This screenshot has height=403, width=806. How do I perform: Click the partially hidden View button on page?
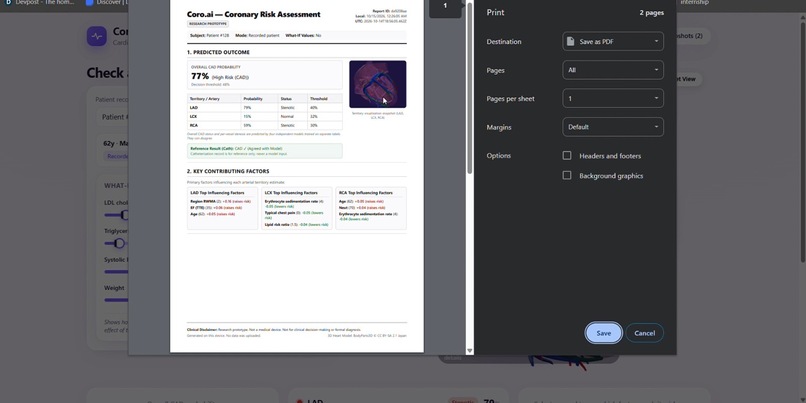[689, 79]
